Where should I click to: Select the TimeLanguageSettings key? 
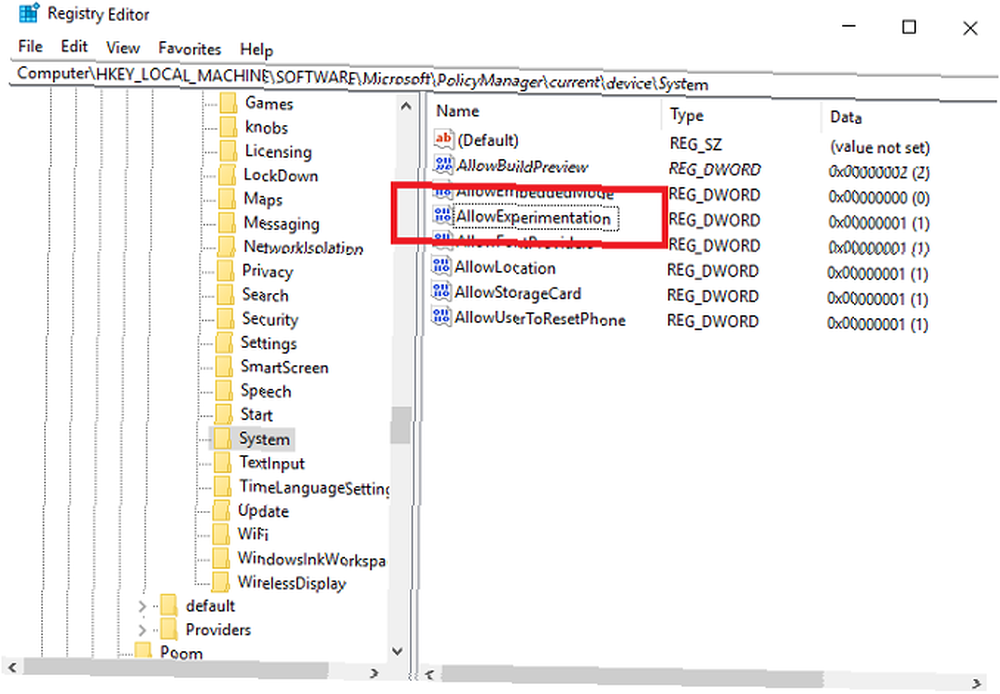(x=314, y=488)
